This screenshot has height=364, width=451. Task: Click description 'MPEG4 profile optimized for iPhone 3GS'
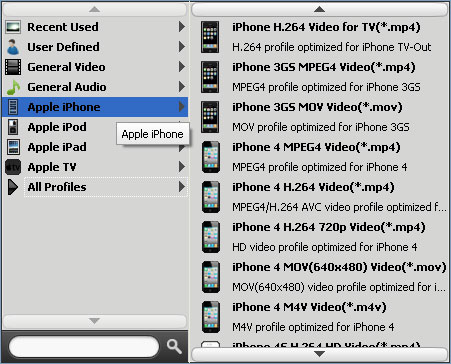[x=326, y=87]
